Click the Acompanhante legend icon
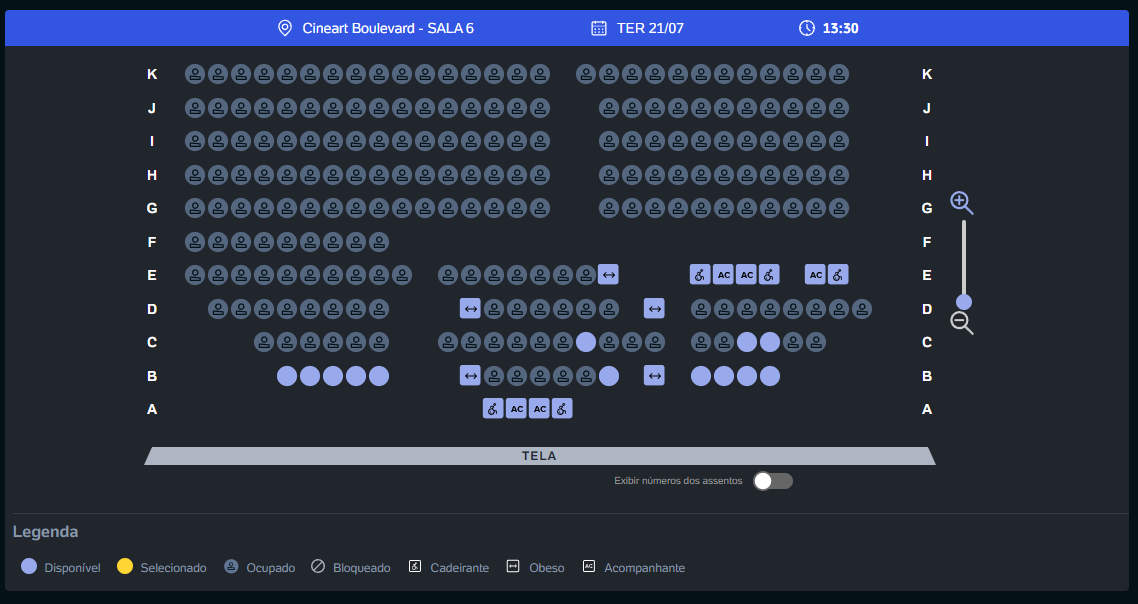Viewport: 1138px width, 604px height. click(x=589, y=566)
